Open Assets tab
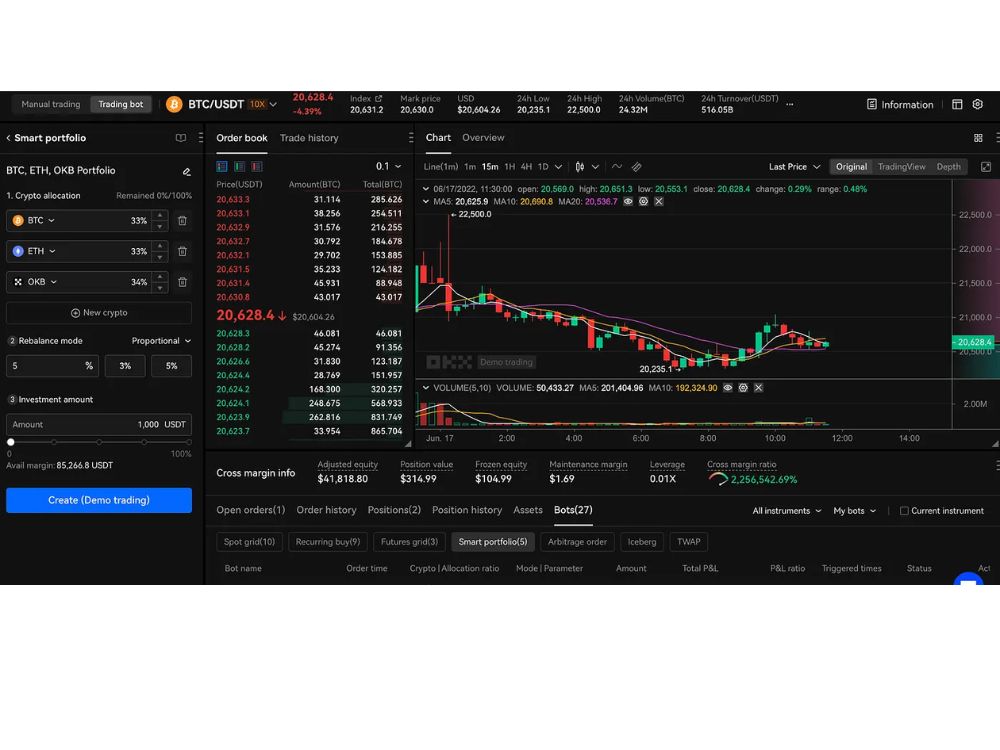Screen dimensions: 1000x750 [527, 510]
